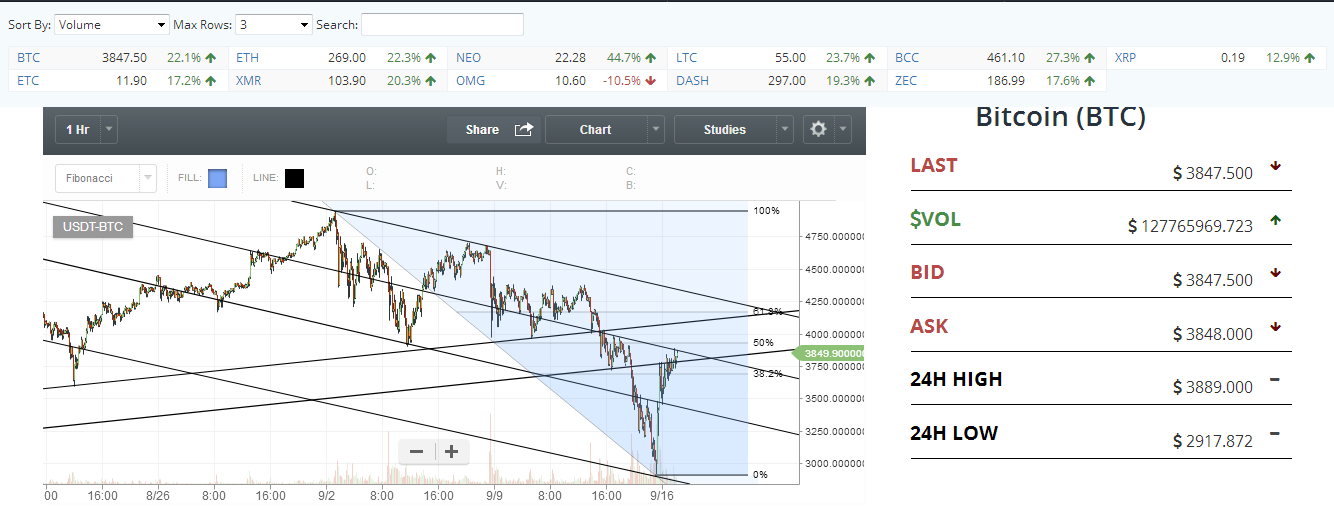Click the Share arrow icon
The height and width of the screenshot is (519, 1334).
[524, 129]
